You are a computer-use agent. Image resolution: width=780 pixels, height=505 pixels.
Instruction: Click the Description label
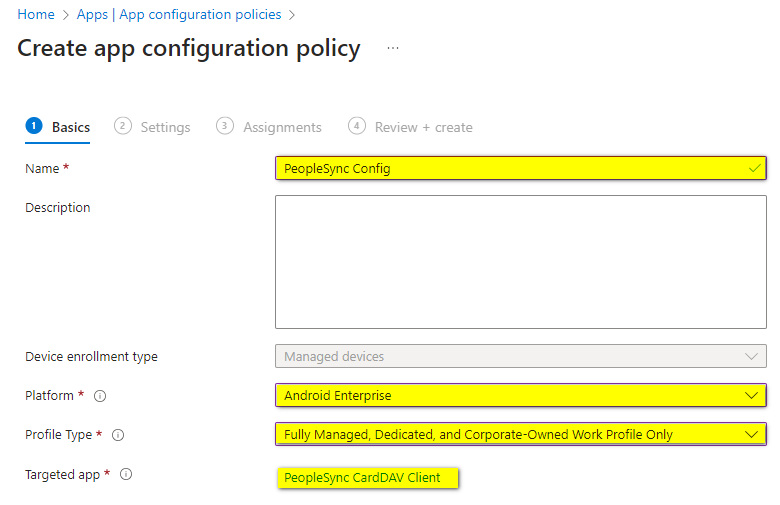point(58,207)
